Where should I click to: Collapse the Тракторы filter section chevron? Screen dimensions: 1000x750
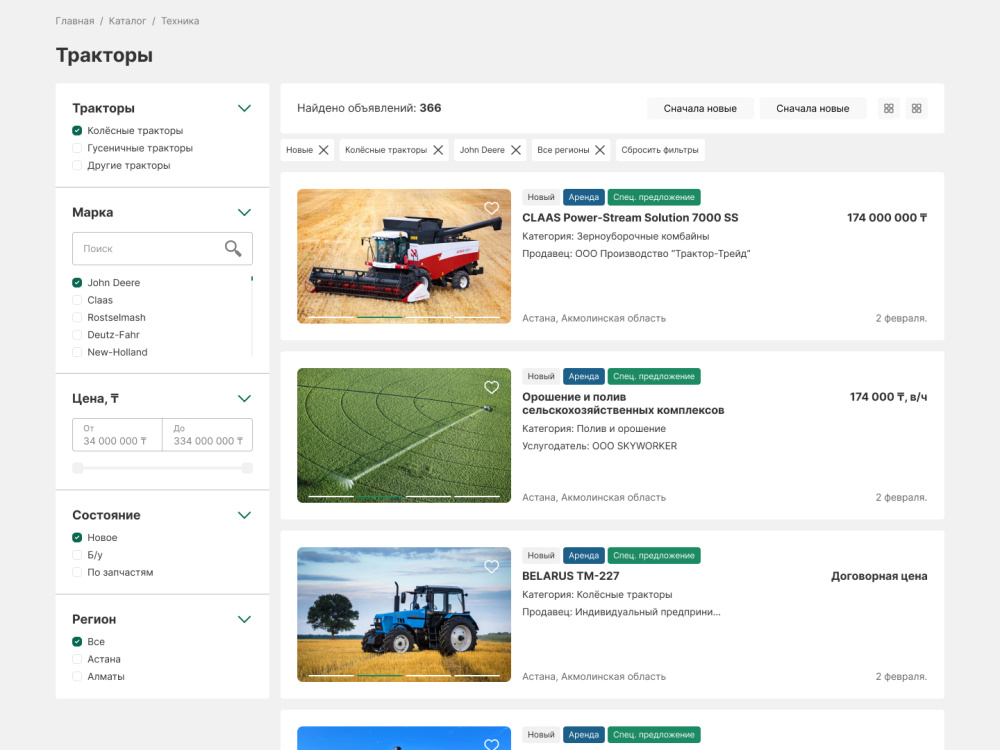[244, 108]
